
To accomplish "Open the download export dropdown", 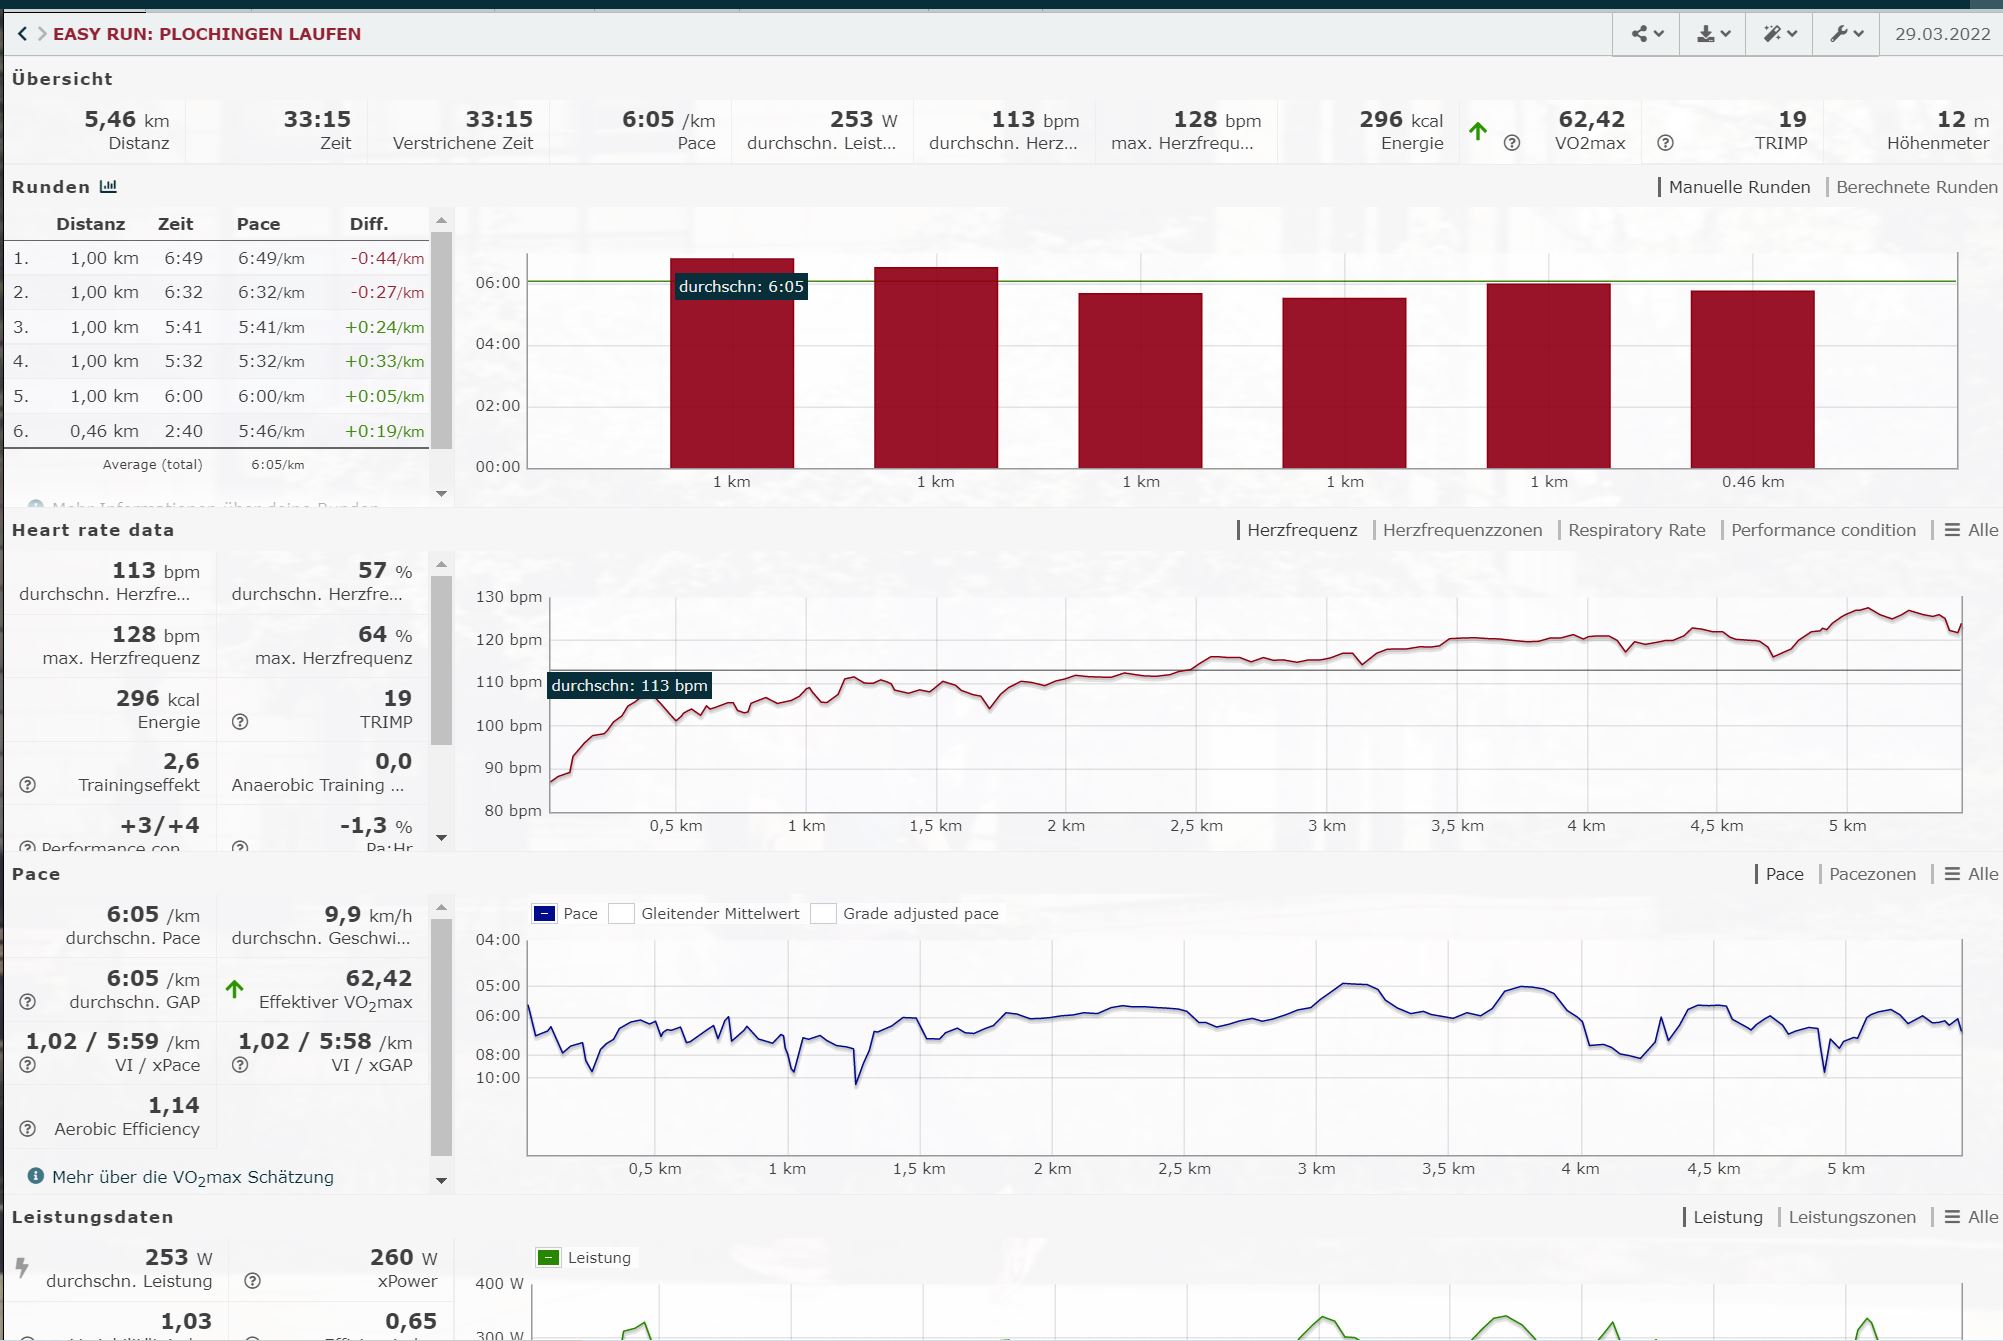I will click(x=1713, y=34).
